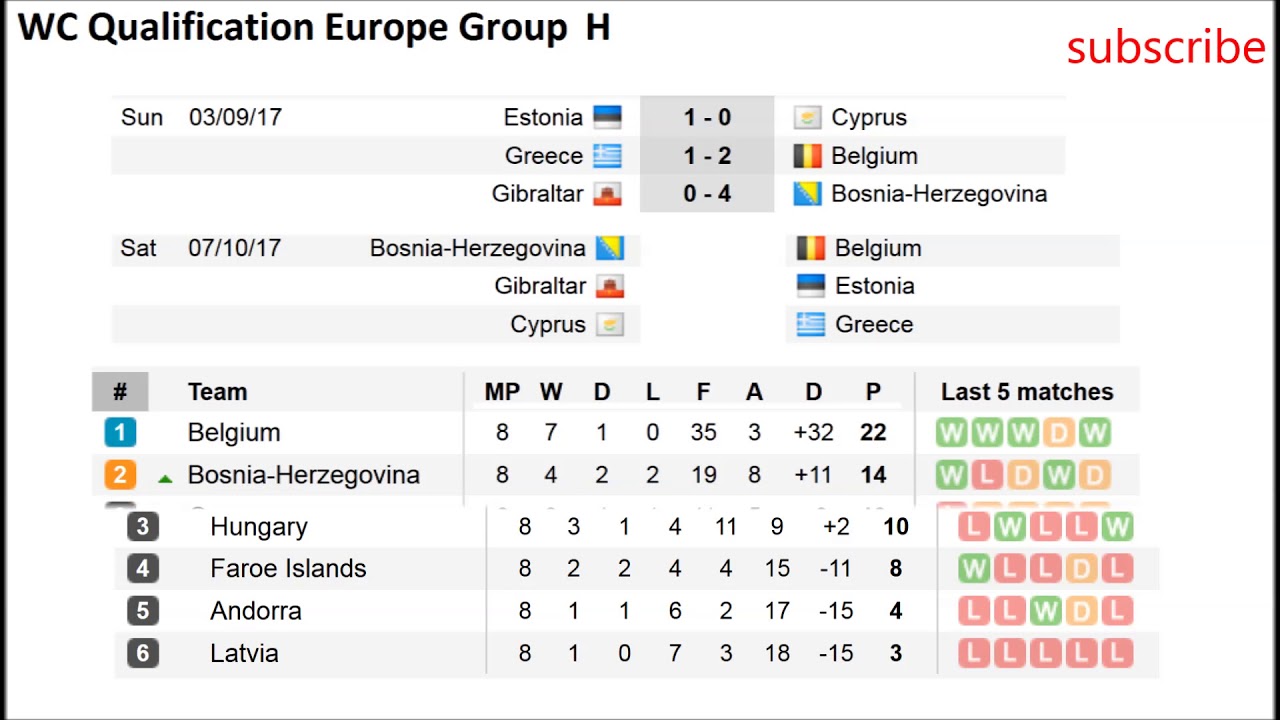Select the Faroe Islands team row

pos(288,569)
